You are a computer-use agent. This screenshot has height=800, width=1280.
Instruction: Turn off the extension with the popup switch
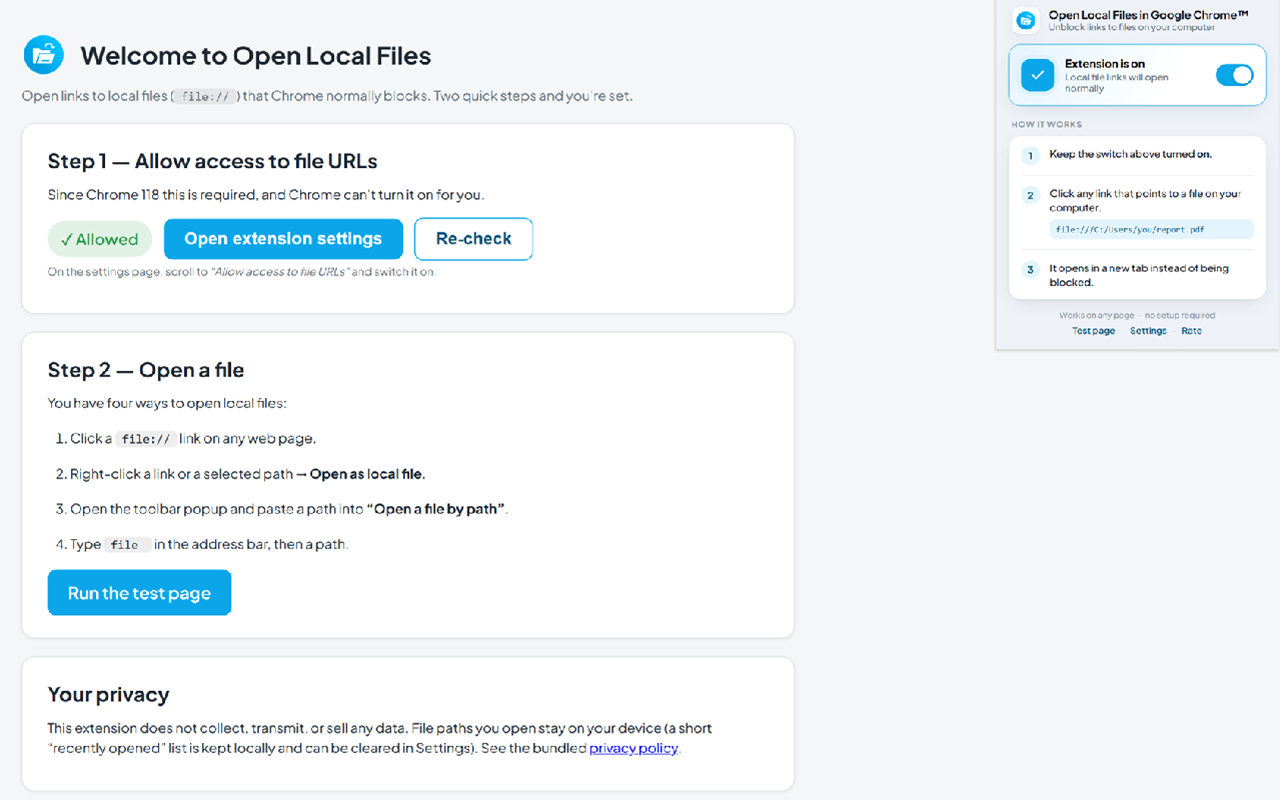(x=1234, y=75)
